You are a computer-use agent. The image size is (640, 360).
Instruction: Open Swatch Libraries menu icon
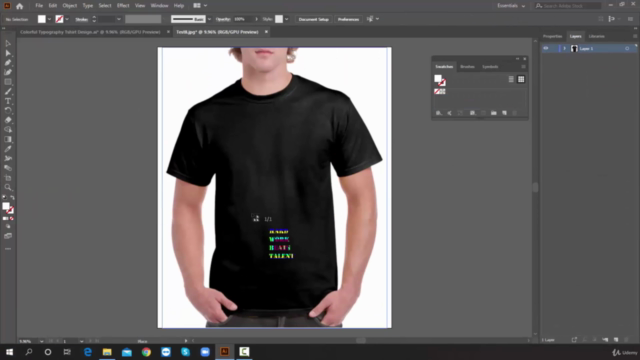[x=438, y=113]
